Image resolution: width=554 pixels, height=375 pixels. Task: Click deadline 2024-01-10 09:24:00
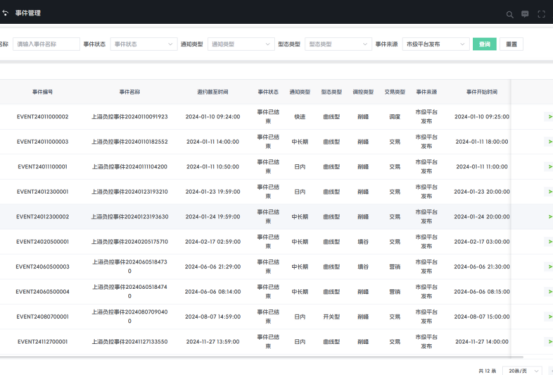pyautogui.click(x=213, y=117)
